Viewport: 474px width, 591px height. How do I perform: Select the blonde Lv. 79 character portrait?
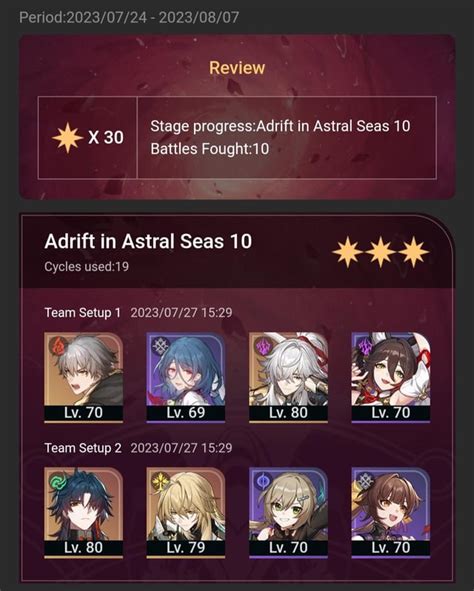click(x=186, y=513)
